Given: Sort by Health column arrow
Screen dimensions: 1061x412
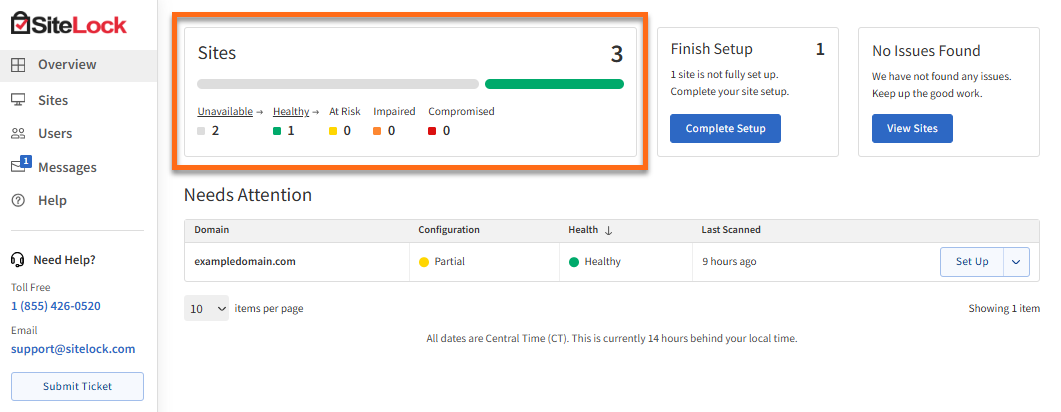Looking at the screenshot, I should tap(608, 230).
